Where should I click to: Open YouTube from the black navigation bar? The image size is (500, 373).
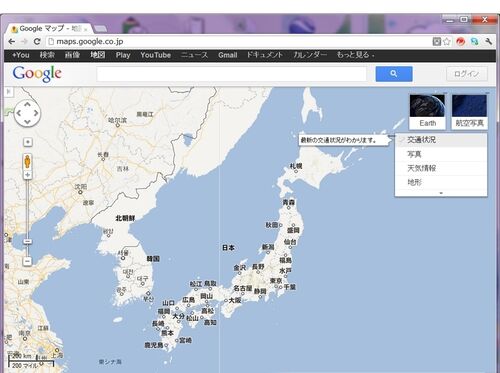tap(155, 55)
